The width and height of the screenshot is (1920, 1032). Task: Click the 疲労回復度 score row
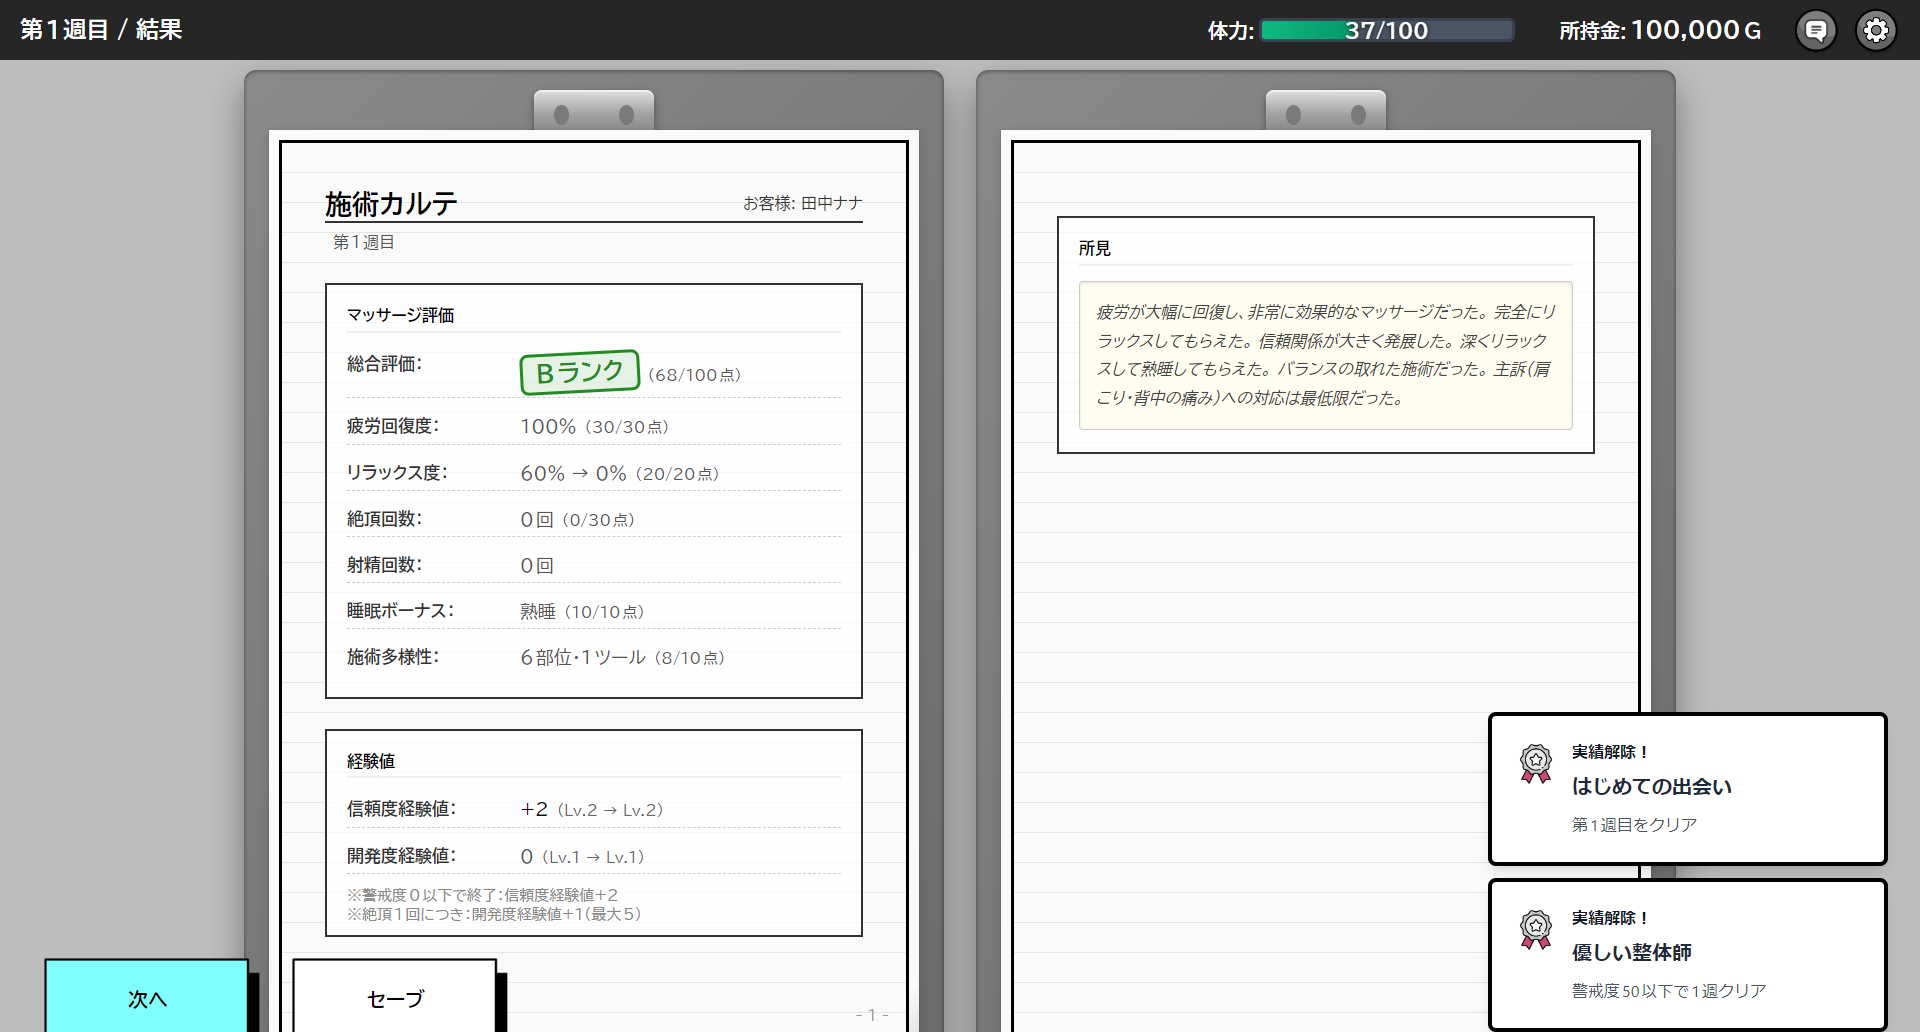pos(593,427)
